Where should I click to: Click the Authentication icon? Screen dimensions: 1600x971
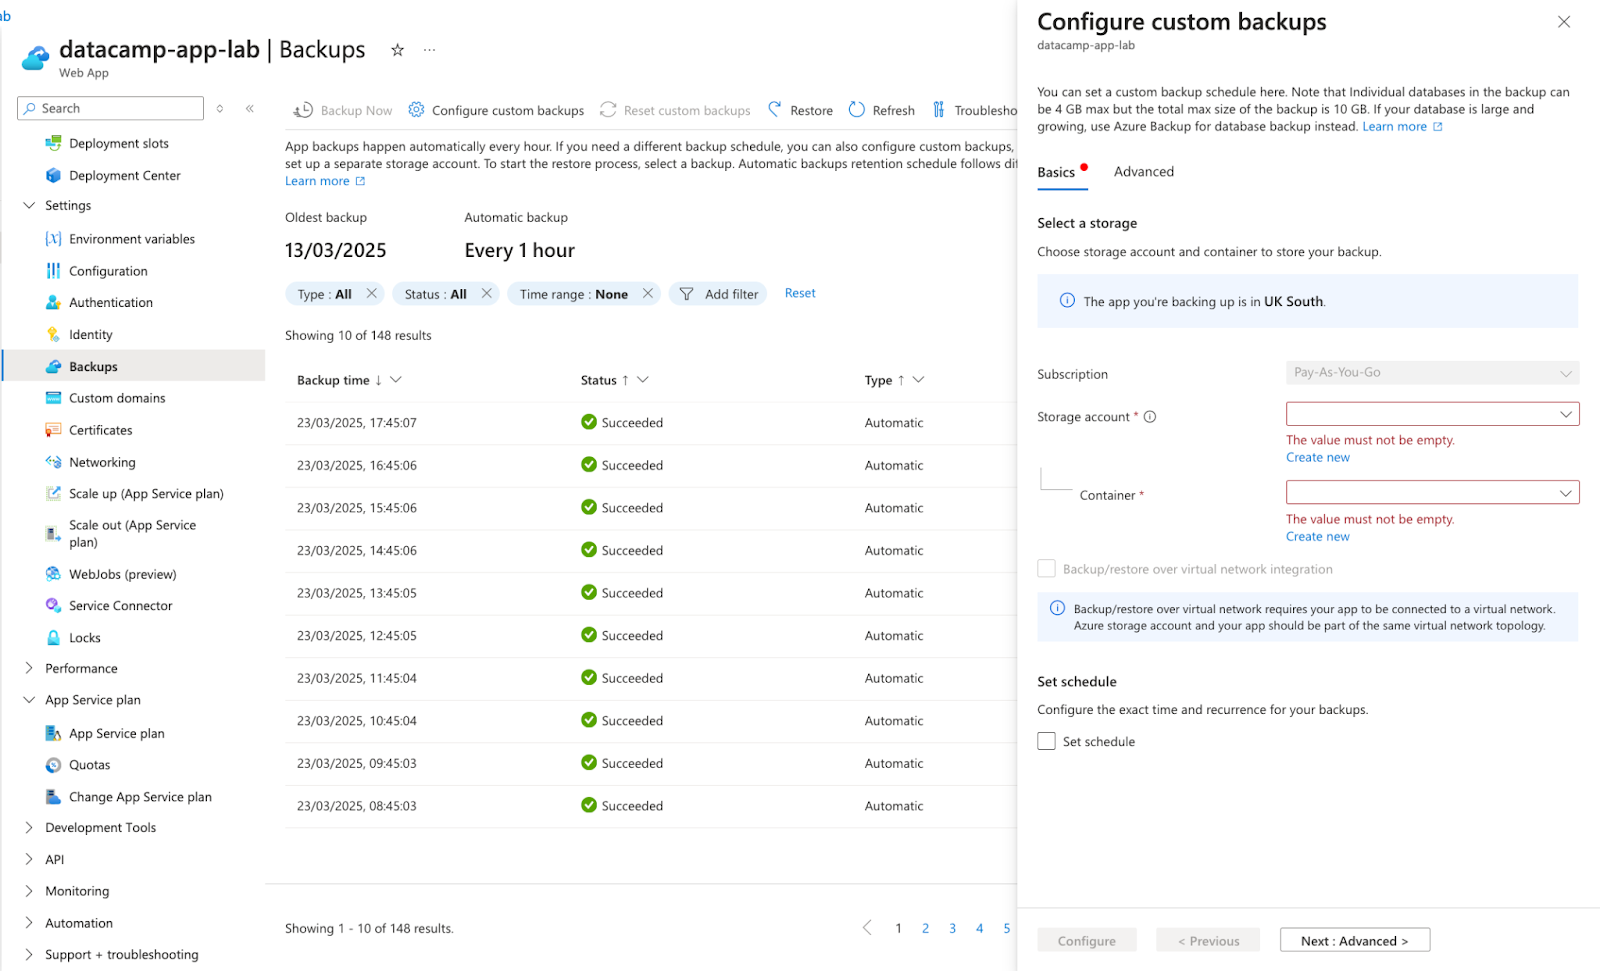53,303
